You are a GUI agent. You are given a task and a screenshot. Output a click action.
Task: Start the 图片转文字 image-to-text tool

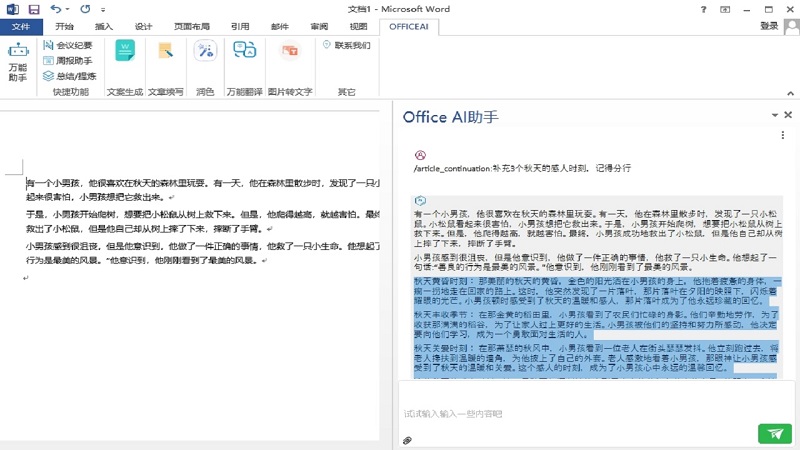pos(289,52)
